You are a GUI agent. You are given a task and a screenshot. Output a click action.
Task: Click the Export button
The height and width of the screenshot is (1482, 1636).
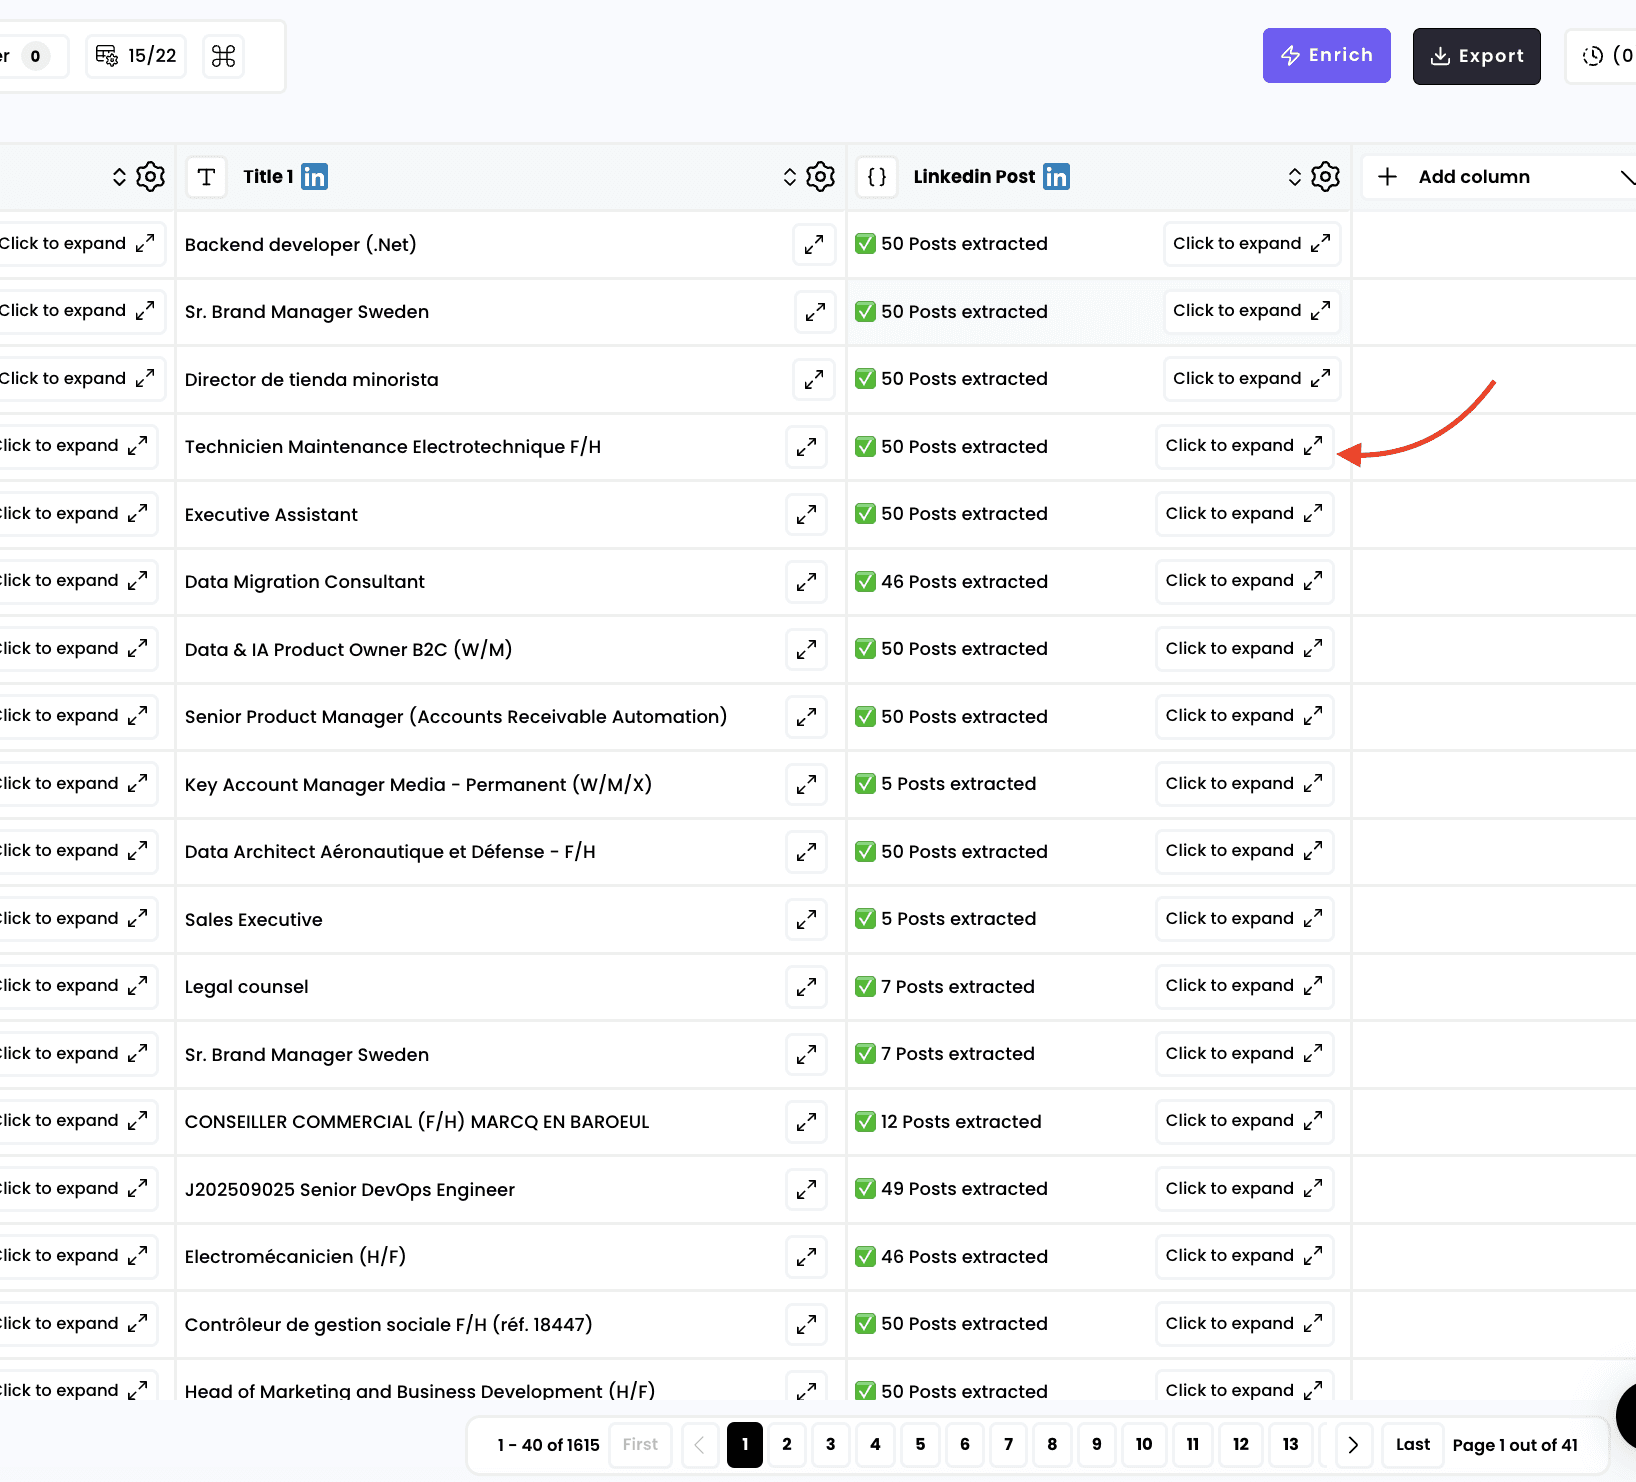pyautogui.click(x=1476, y=56)
